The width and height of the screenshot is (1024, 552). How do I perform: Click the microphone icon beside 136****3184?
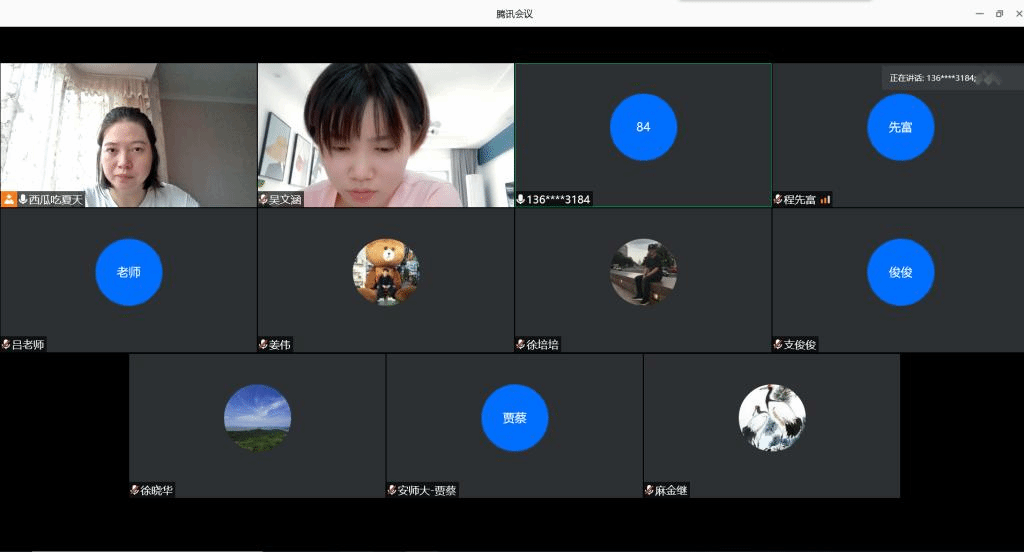coord(521,199)
